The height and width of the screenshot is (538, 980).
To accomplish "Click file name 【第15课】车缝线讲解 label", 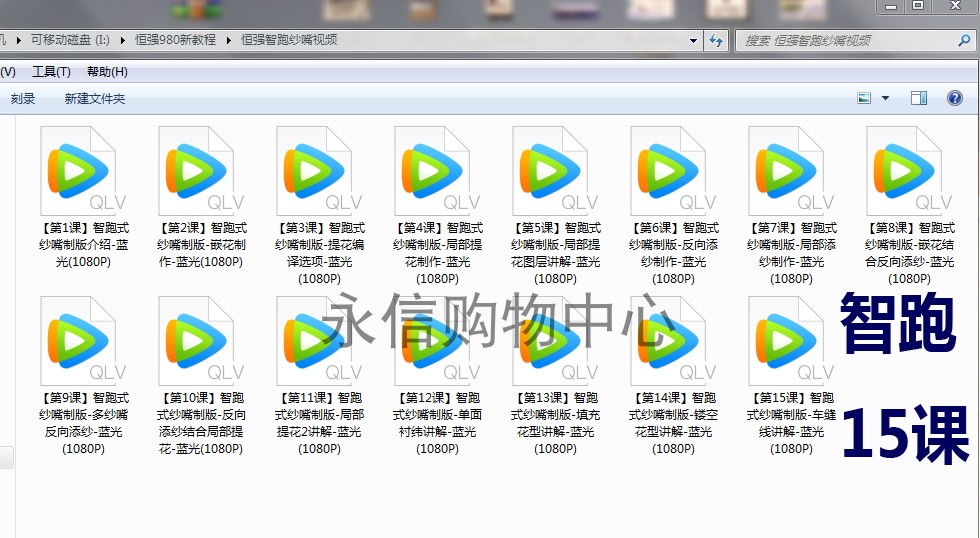I will pyautogui.click(x=792, y=423).
